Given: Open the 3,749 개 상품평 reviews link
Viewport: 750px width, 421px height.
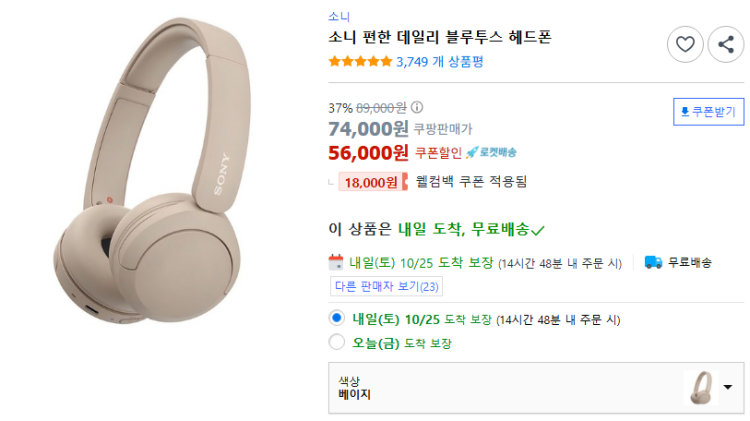Looking at the screenshot, I should (440, 61).
